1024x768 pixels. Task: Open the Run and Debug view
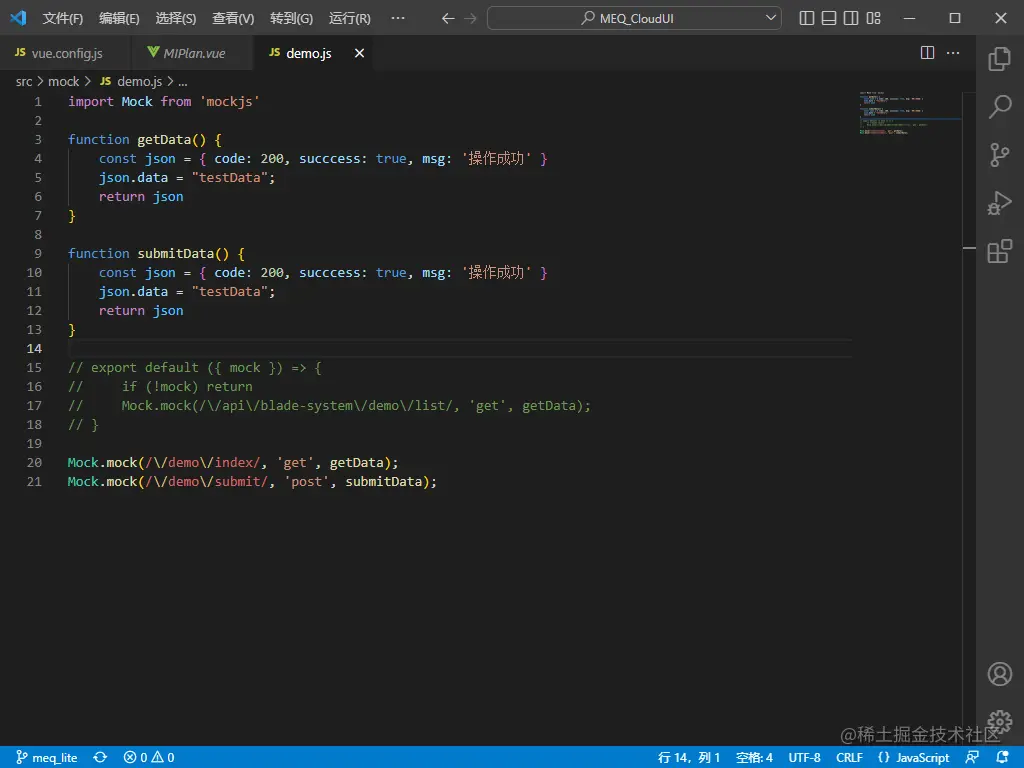tap(999, 203)
